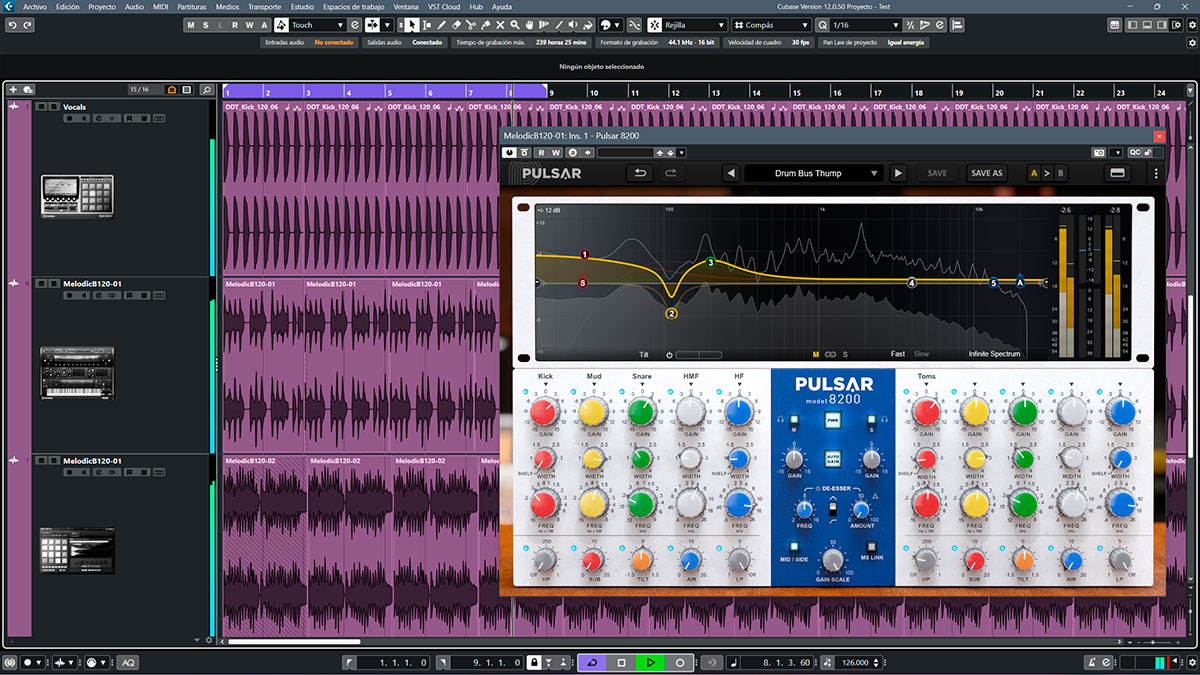Expand the Mud band type arrow
The image size is (1200, 675).
[593, 385]
